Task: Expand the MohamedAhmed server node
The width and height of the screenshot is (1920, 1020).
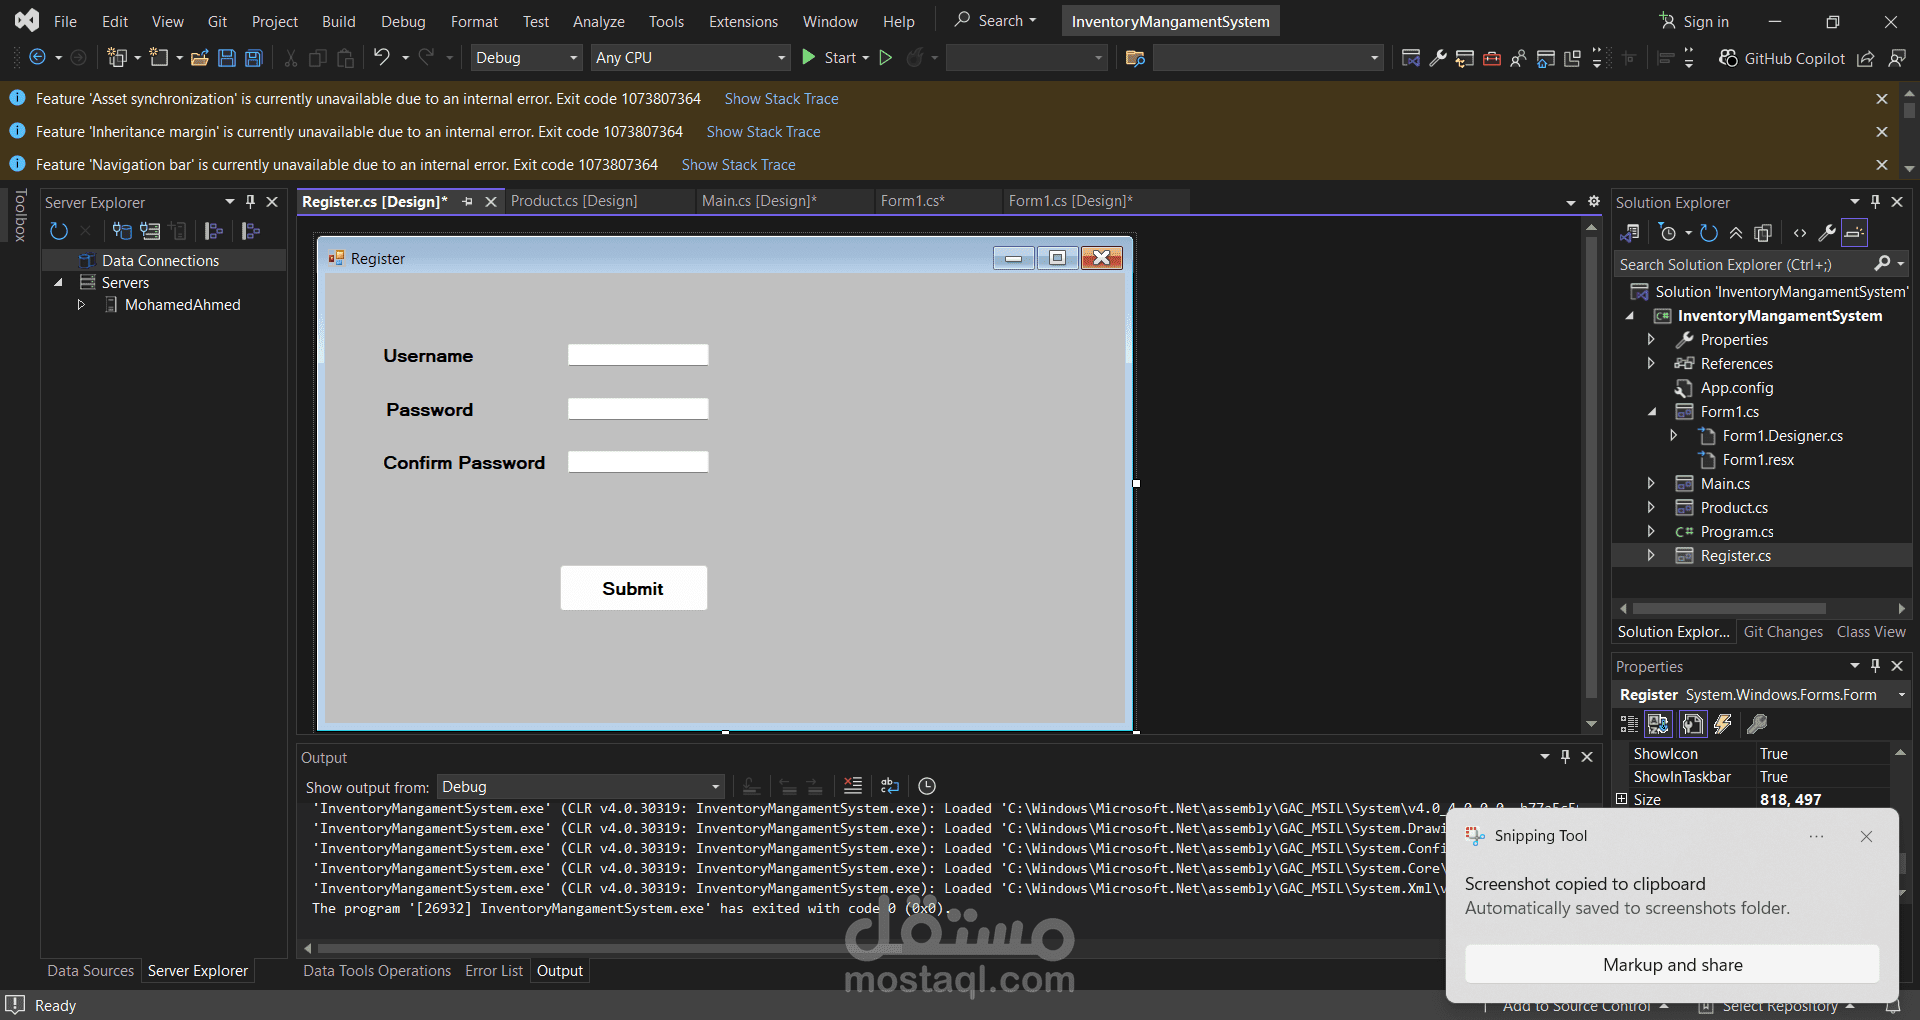Action: click(x=81, y=305)
